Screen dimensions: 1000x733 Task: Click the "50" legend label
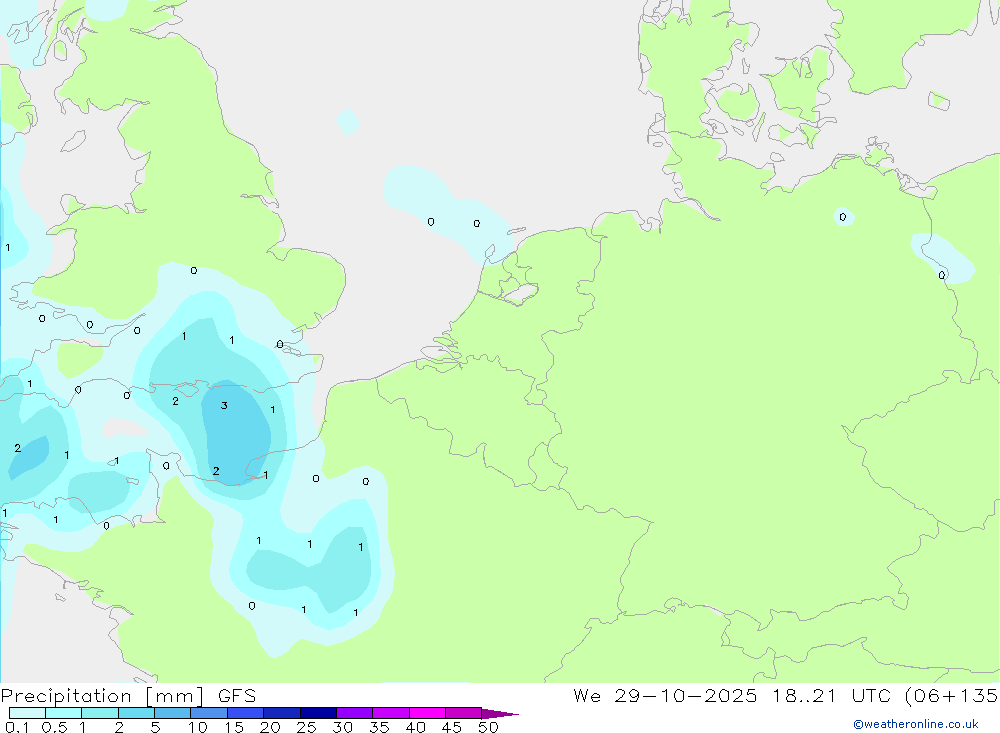tap(488, 727)
